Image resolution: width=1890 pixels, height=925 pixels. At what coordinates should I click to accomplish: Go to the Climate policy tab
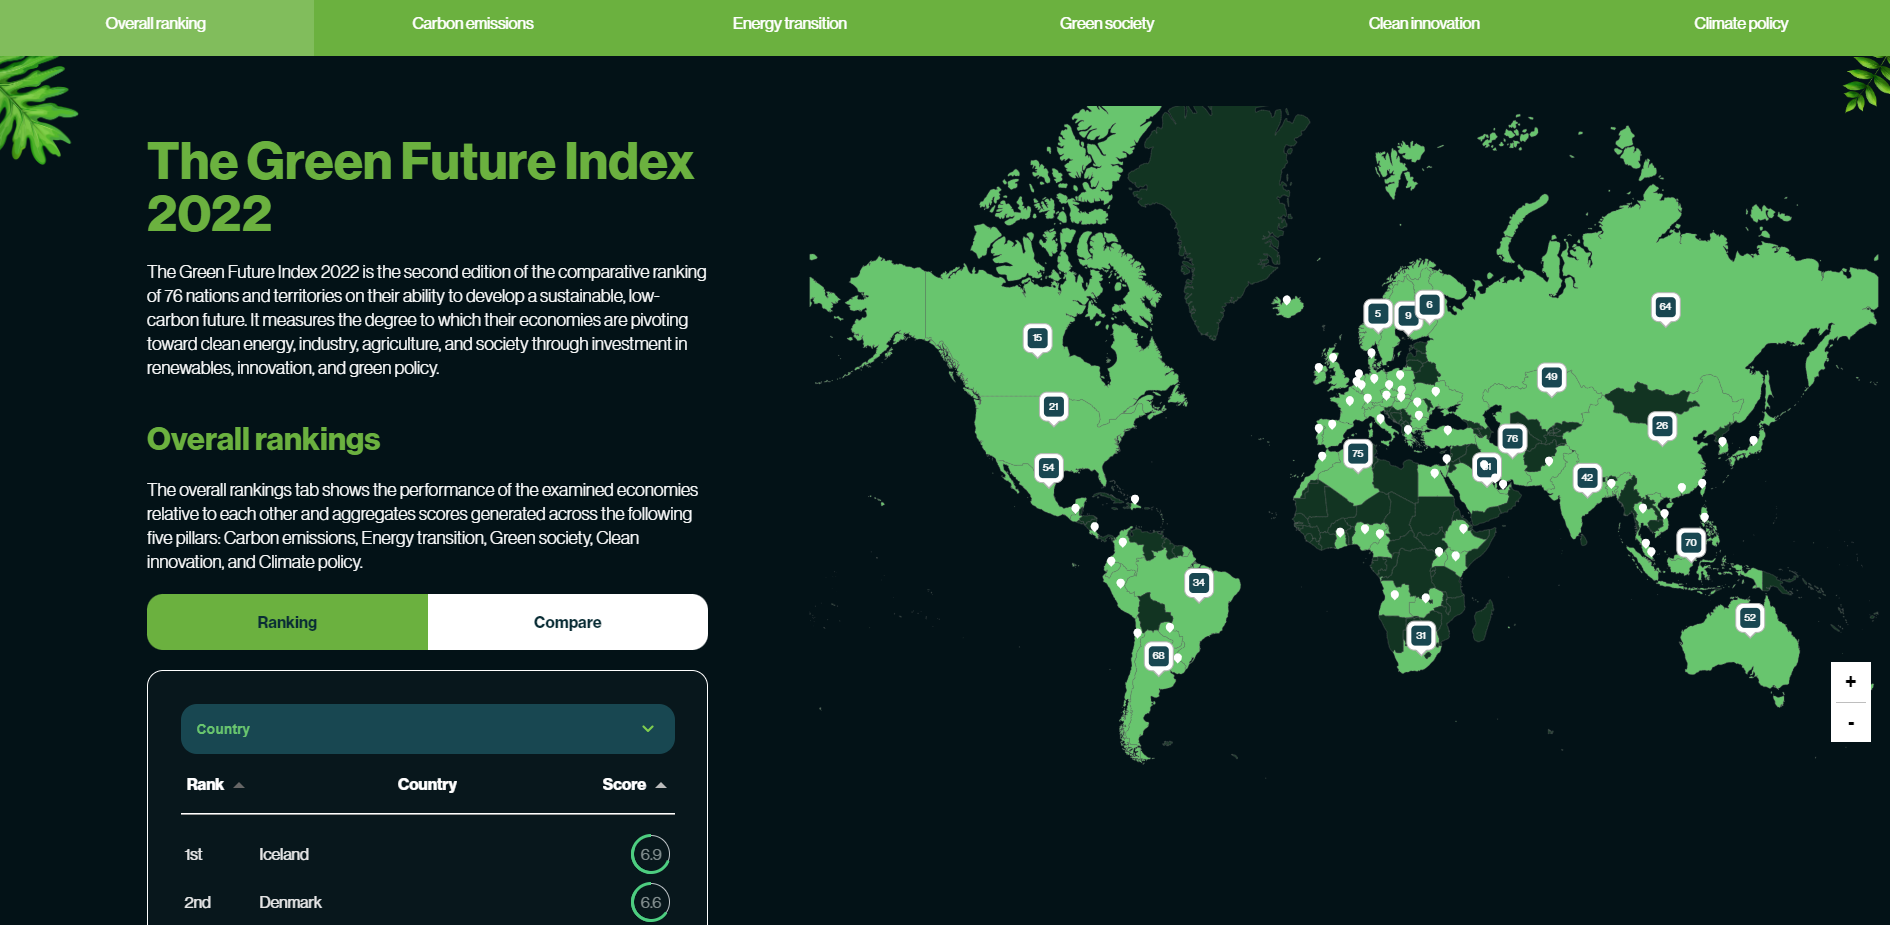click(1741, 24)
